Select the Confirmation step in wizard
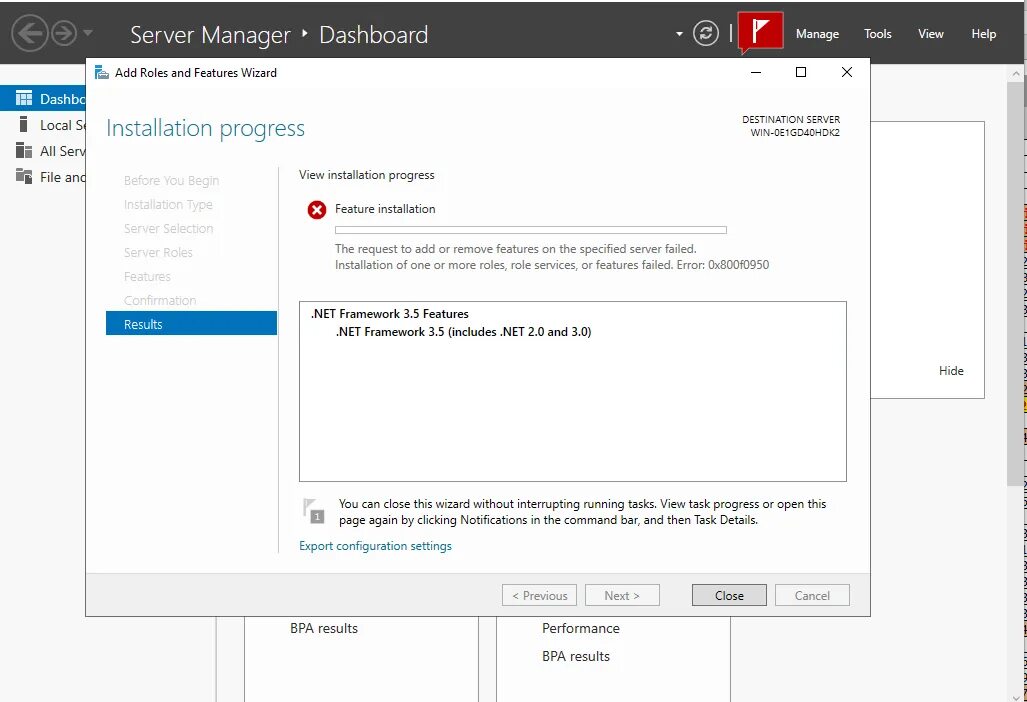This screenshot has width=1027, height=702. (x=160, y=301)
